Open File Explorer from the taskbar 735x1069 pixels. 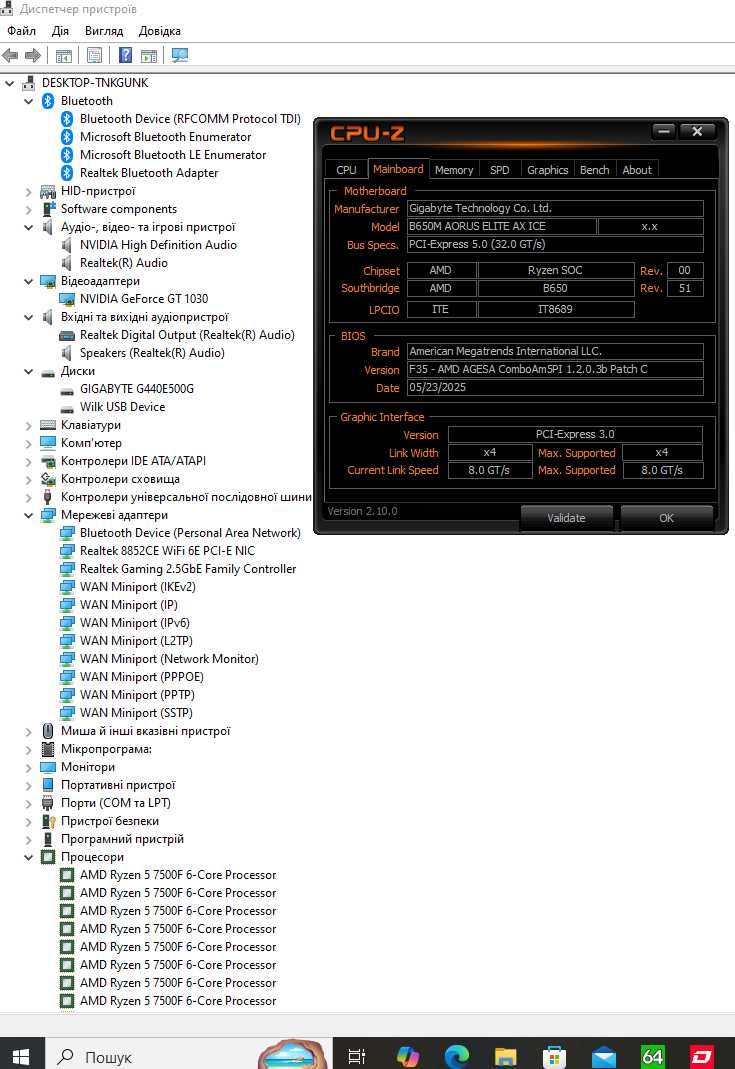[x=505, y=1056]
